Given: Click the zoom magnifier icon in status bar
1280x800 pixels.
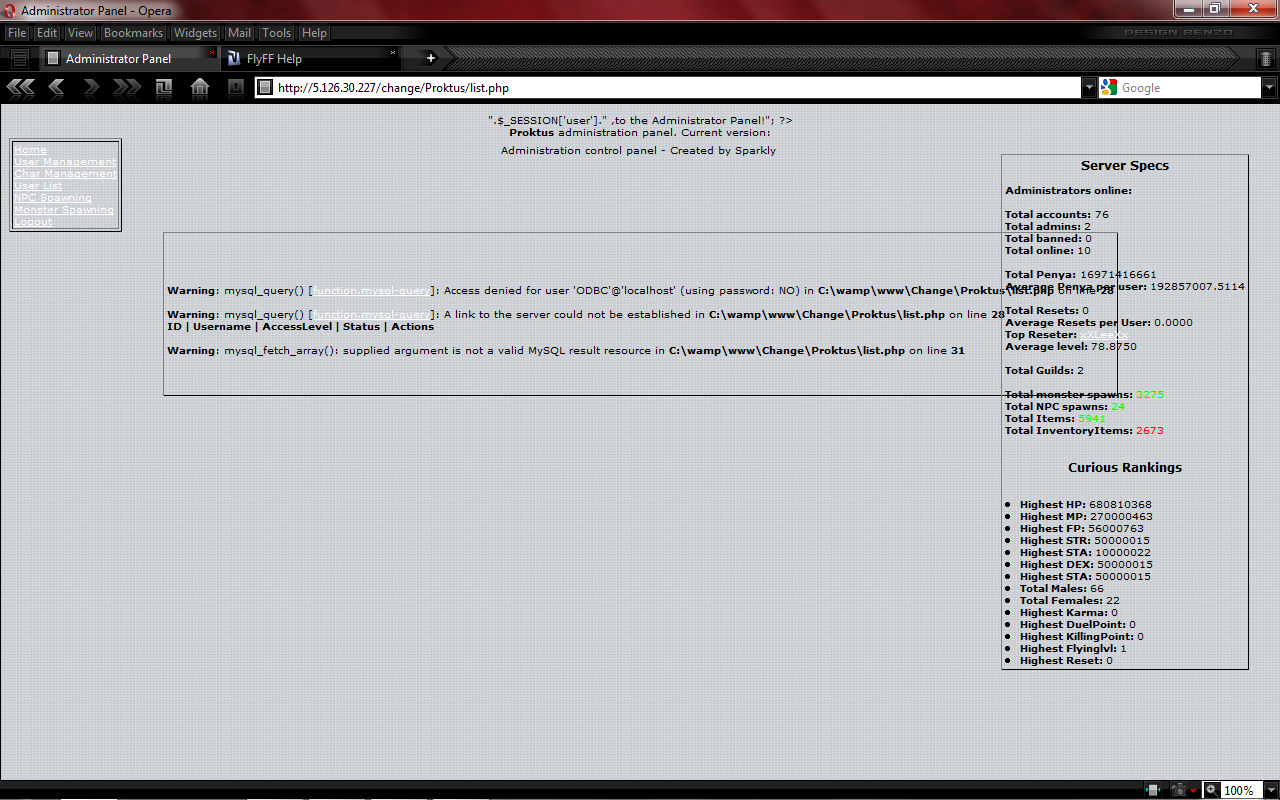Looking at the screenshot, I should (1210, 790).
